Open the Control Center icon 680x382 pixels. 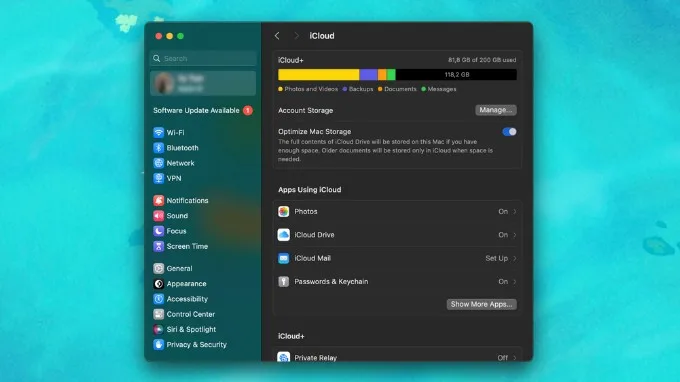point(159,314)
